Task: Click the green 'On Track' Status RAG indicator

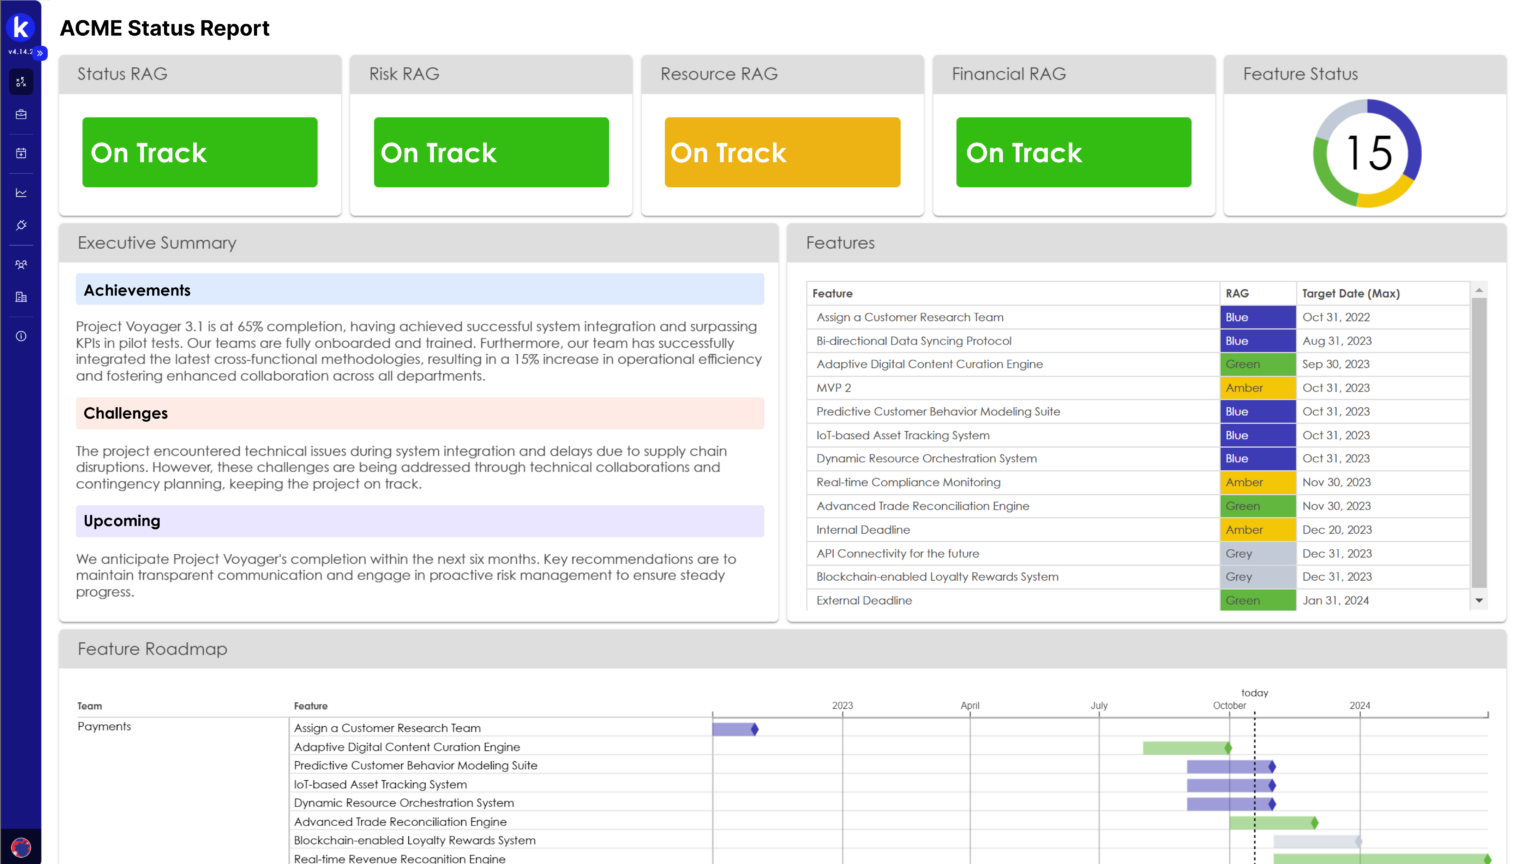Action: coord(199,152)
